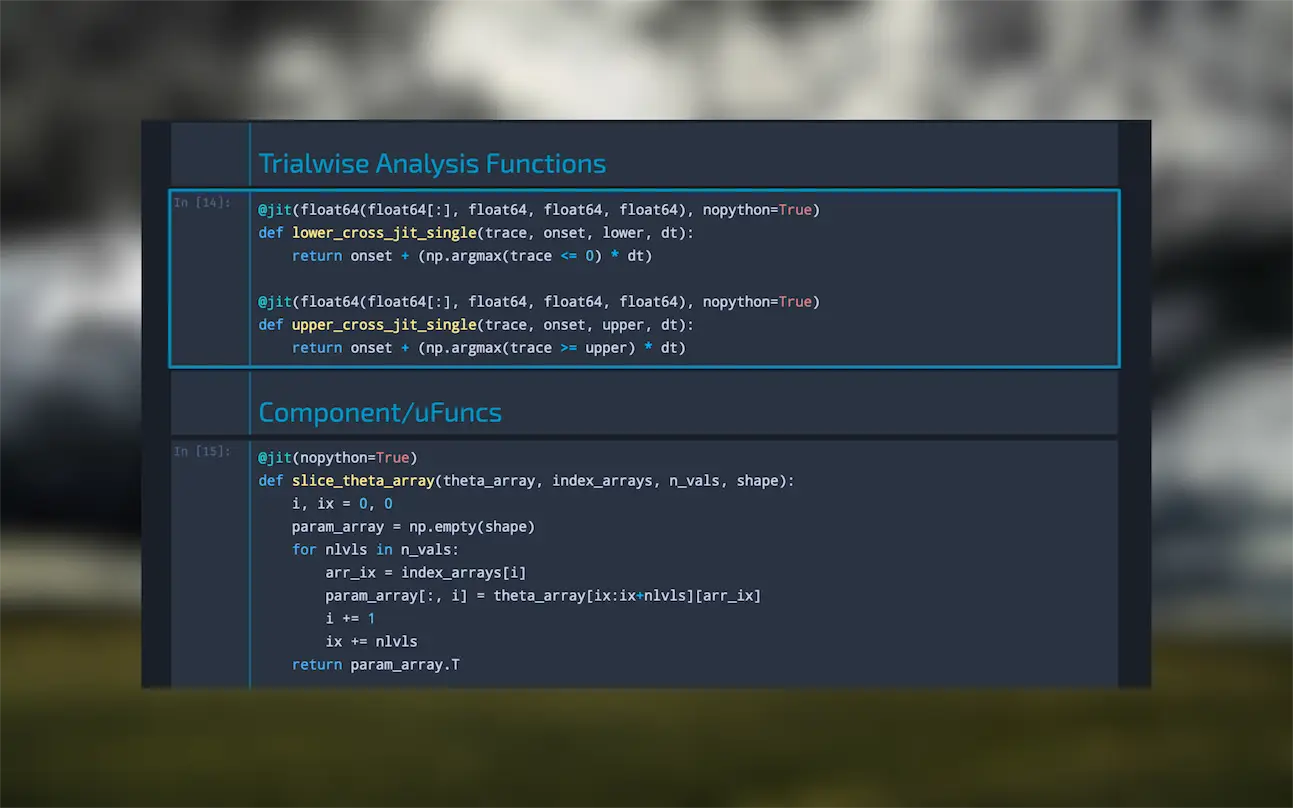Click 'np.empty(shape)' in param_array line

pos(471,527)
